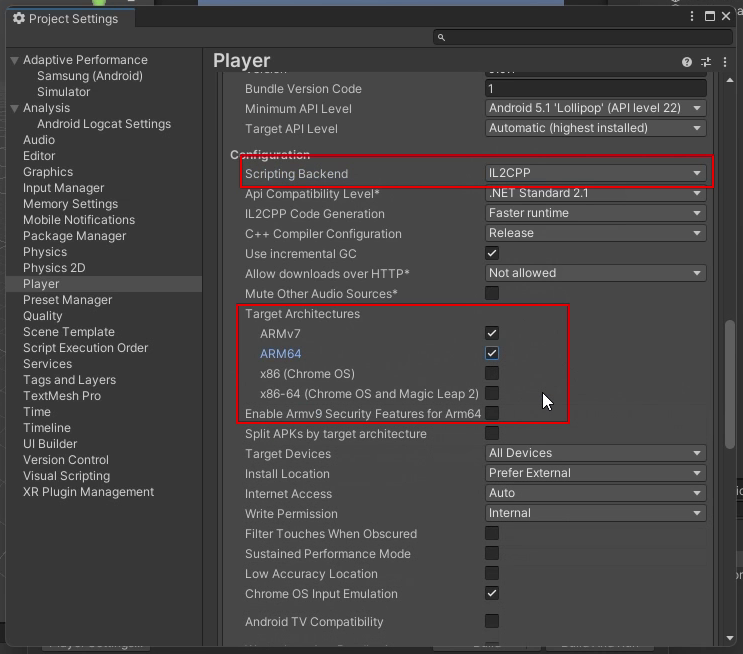Screen dimensions: 743x654
Task: Select XR Plugin Management settings category
Action: pyautogui.click(x=88, y=492)
